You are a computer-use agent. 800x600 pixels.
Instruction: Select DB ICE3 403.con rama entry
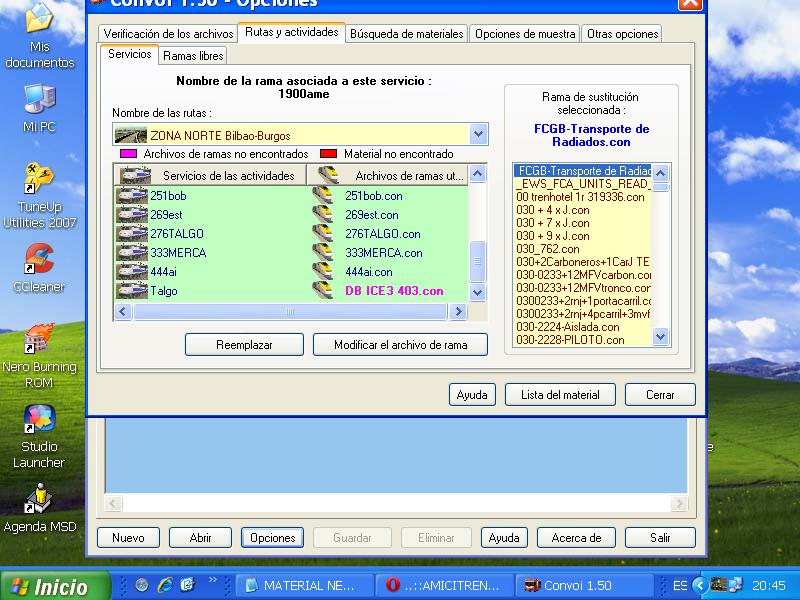[x=394, y=291]
